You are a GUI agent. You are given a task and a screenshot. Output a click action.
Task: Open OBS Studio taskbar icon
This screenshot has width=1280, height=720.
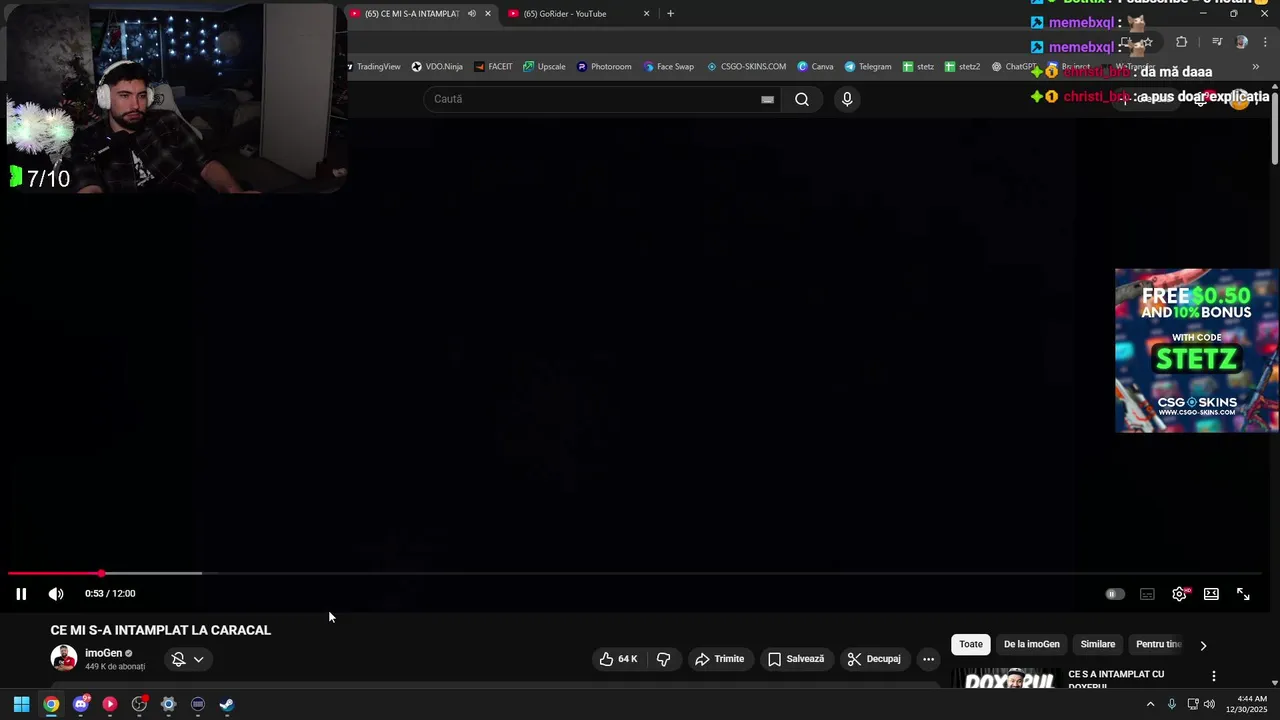[x=139, y=704]
